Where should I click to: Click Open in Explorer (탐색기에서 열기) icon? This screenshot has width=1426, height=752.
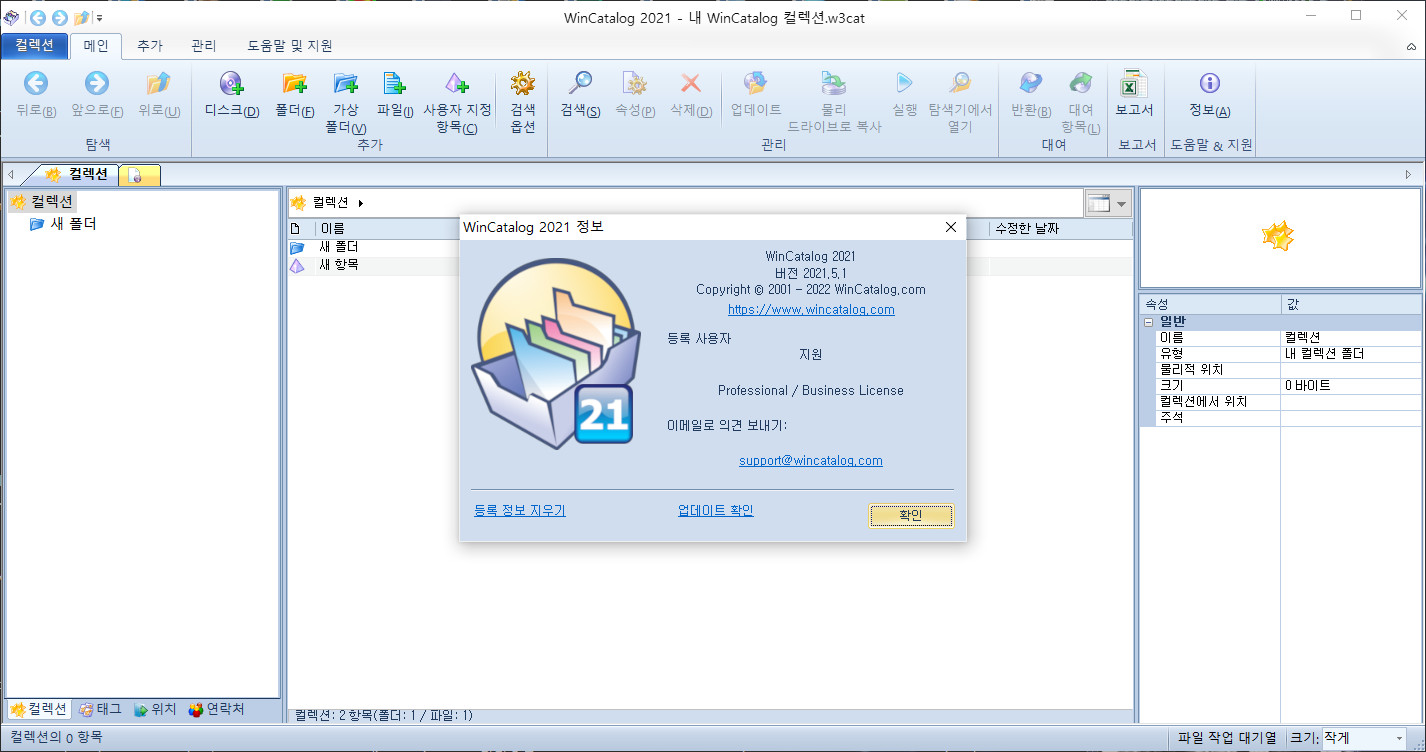pyautogui.click(x=960, y=84)
